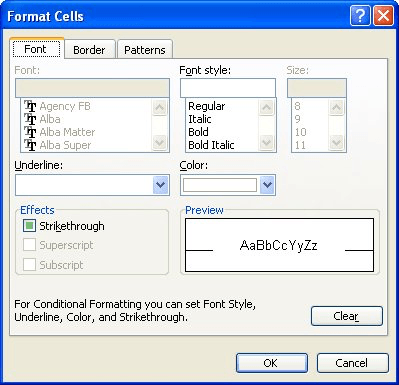
Task: Confirm with the OK button
Action: tap(272, 363)
